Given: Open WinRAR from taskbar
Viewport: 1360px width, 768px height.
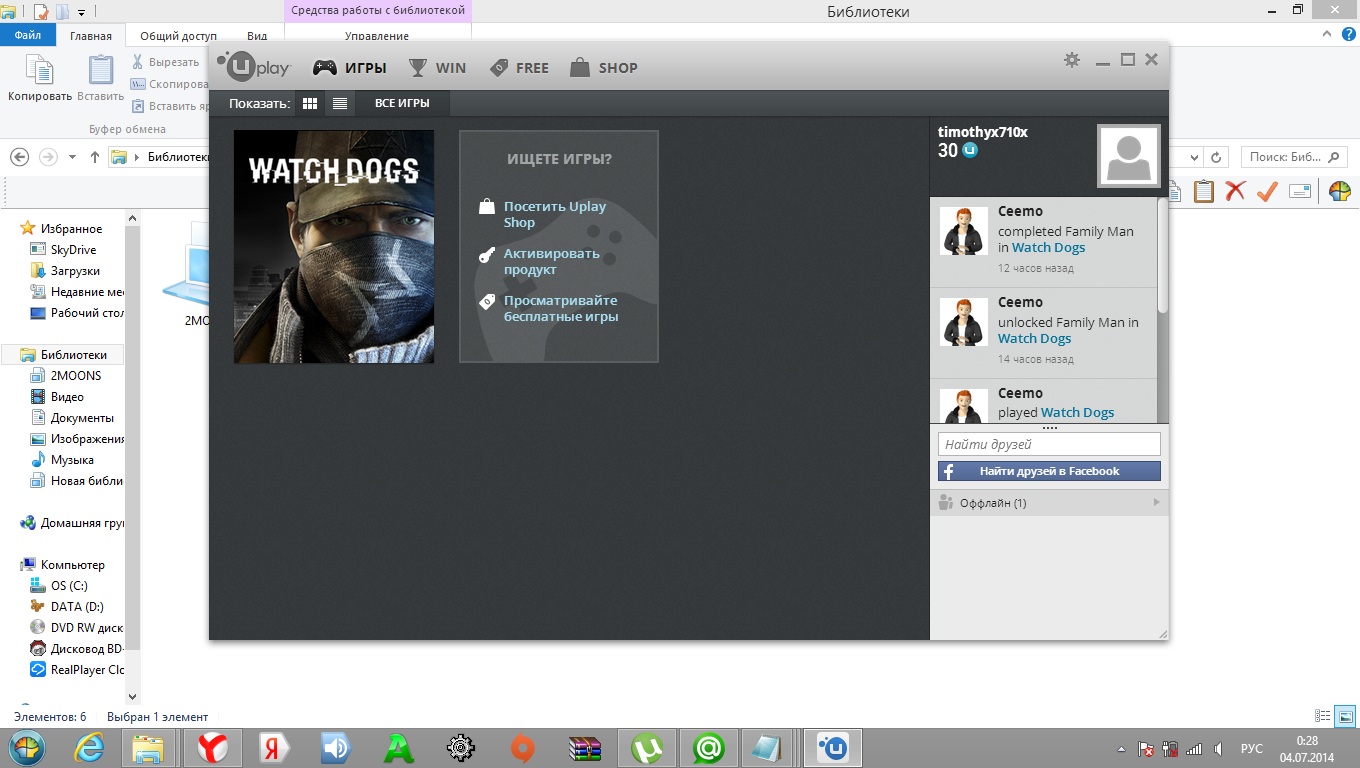Looking at the screenshot, I should click(x=584, y=748).
